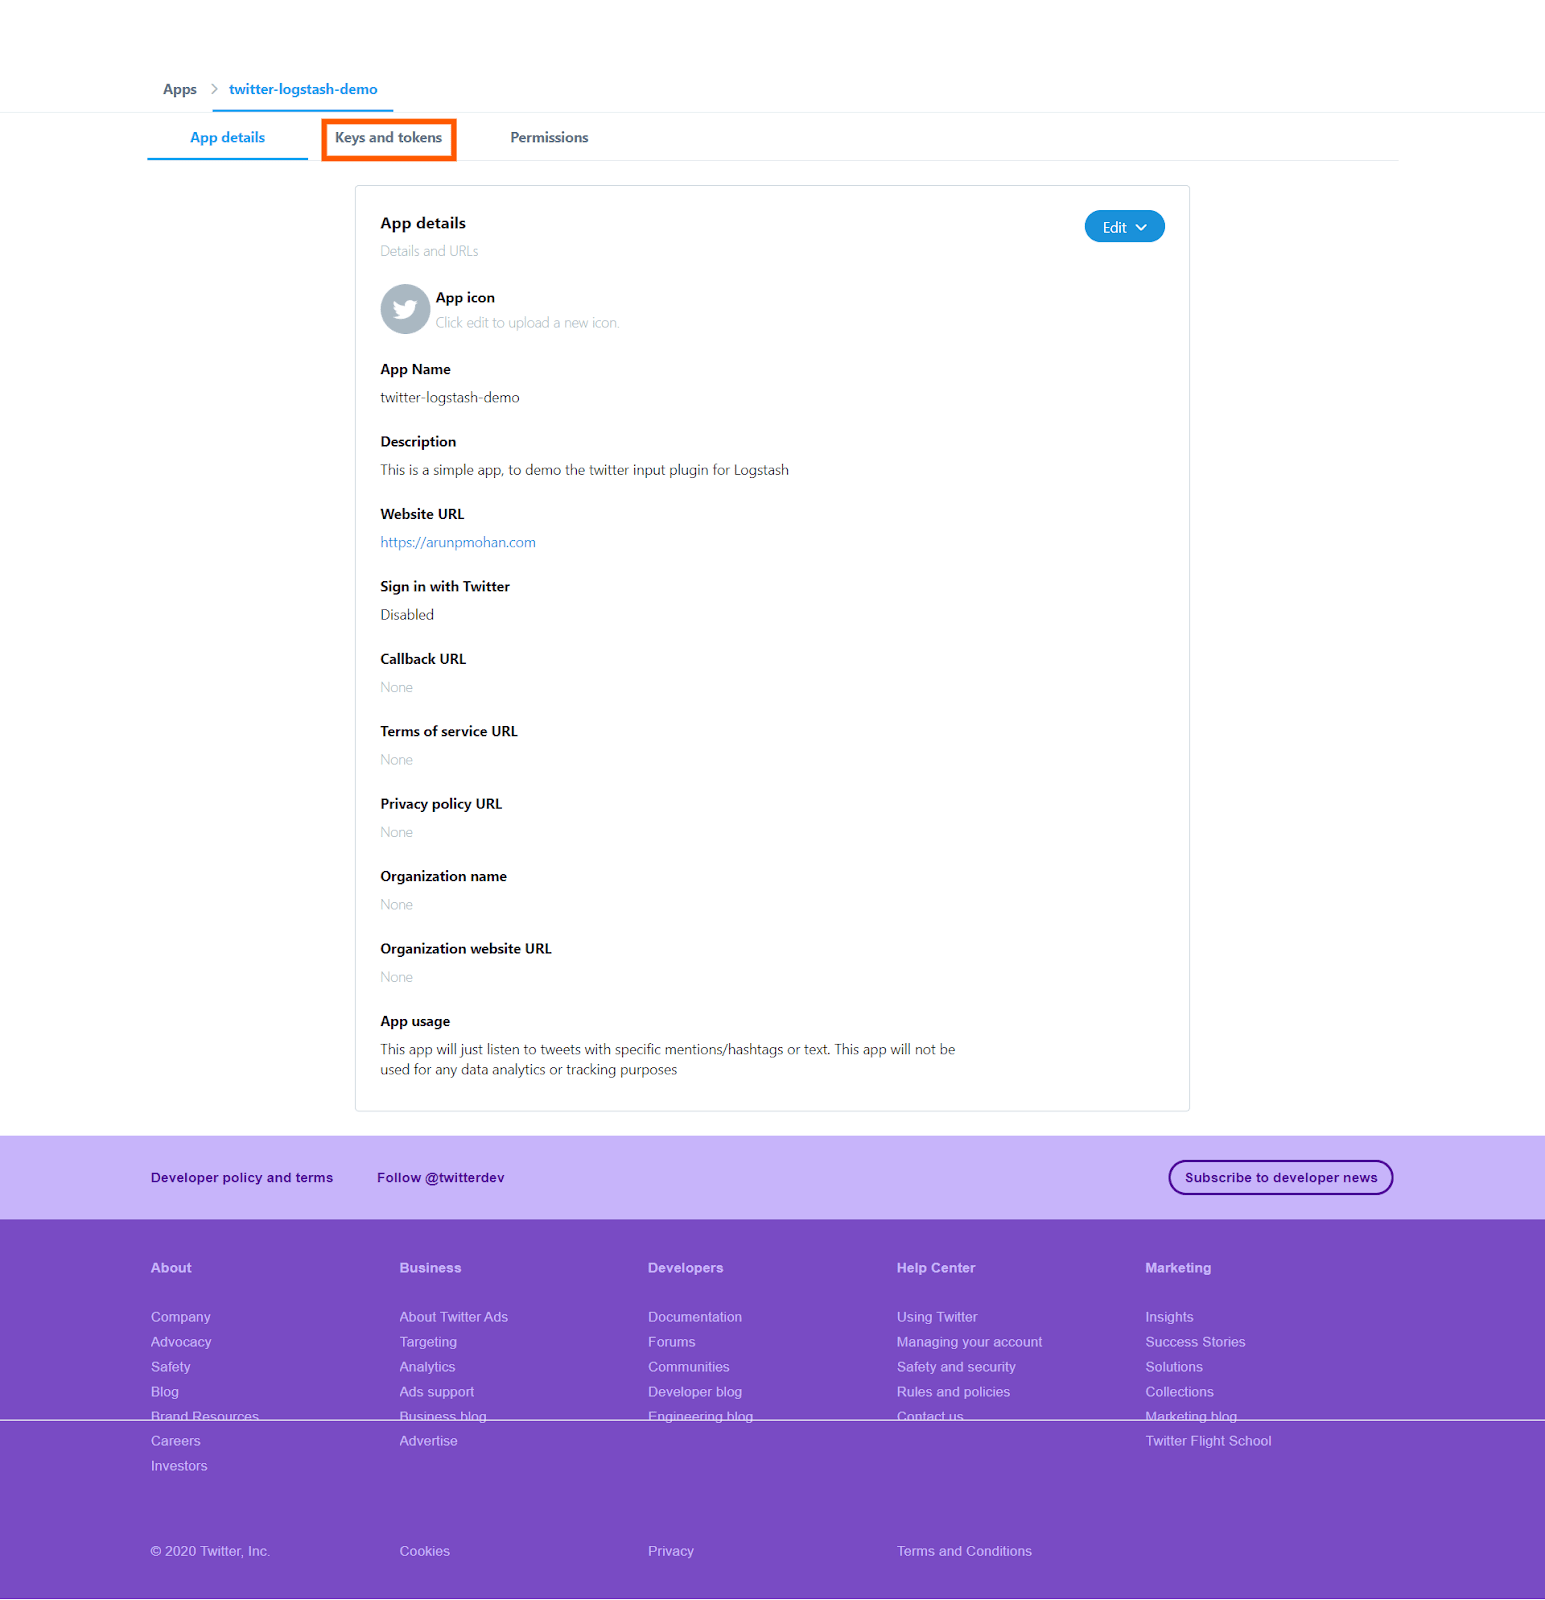Open the Developer blog link
1545x1600 pixels.
coord(695,1392)
